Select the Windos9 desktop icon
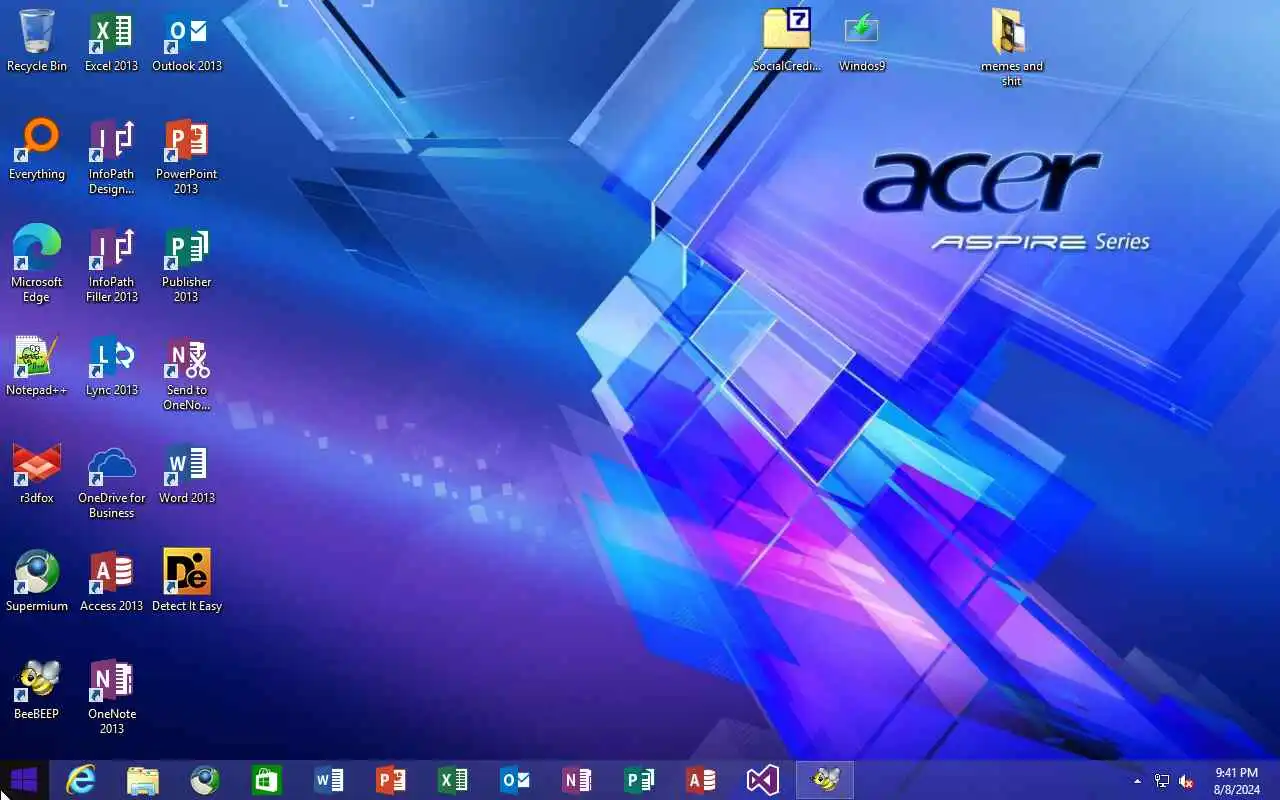Image resolution: width=1280 pixels, height=800 pixels. click(x=862, y=41)
